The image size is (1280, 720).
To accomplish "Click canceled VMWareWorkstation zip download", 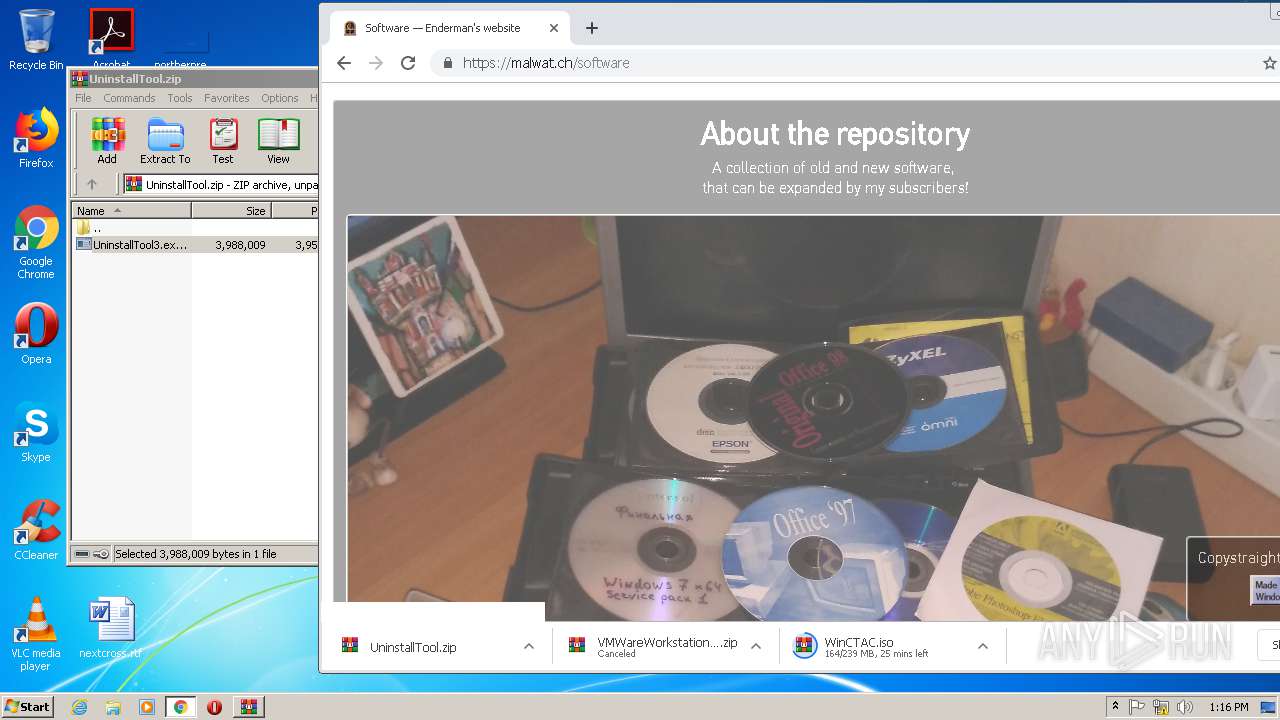I will click(x=652, y=647).
